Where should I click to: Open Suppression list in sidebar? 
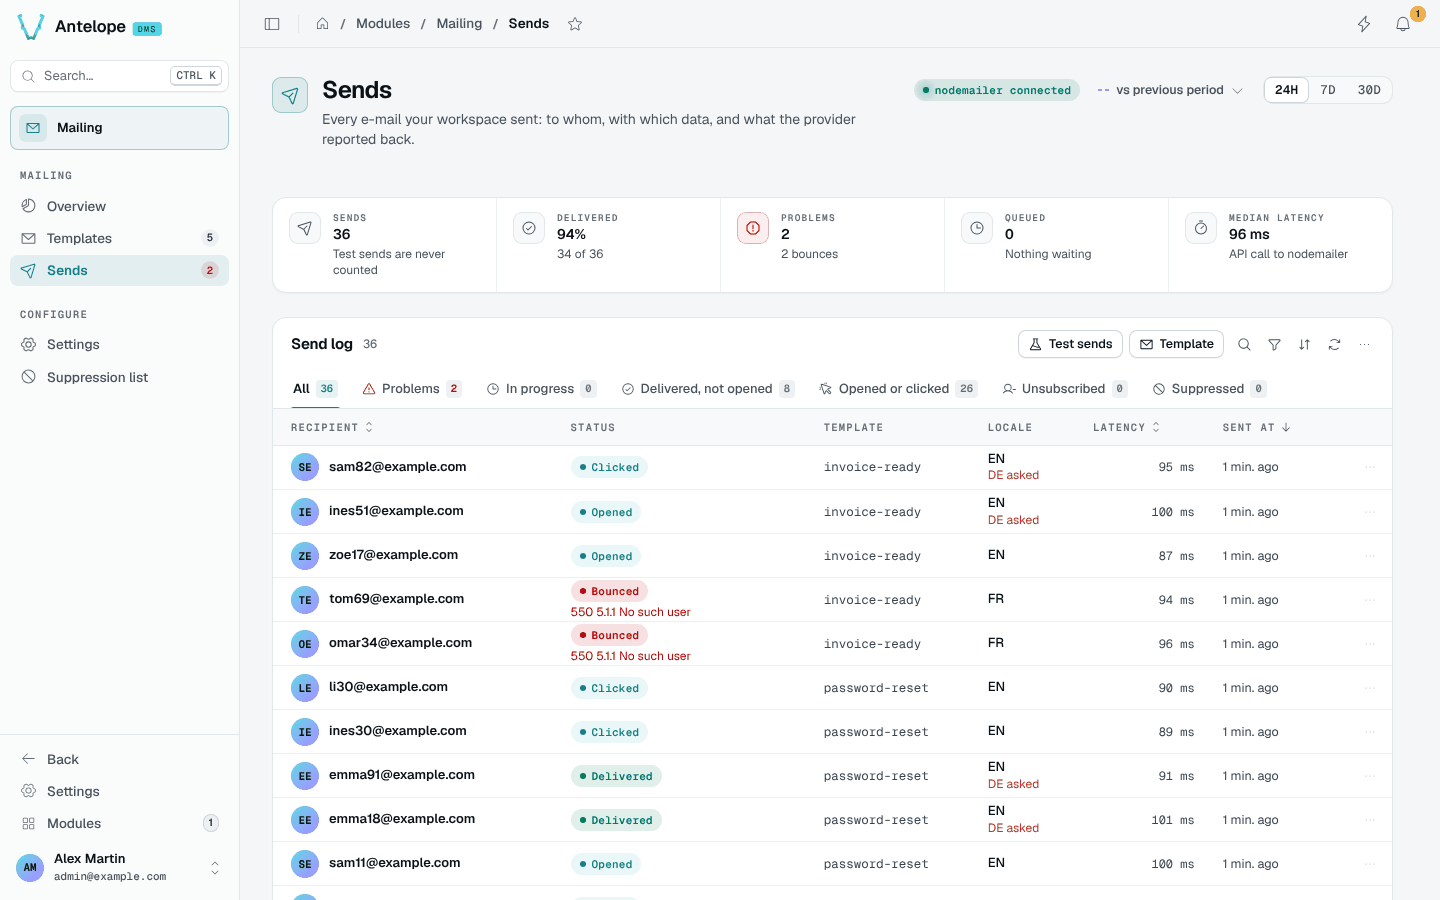pyautogui.click(x=119, y=377)
